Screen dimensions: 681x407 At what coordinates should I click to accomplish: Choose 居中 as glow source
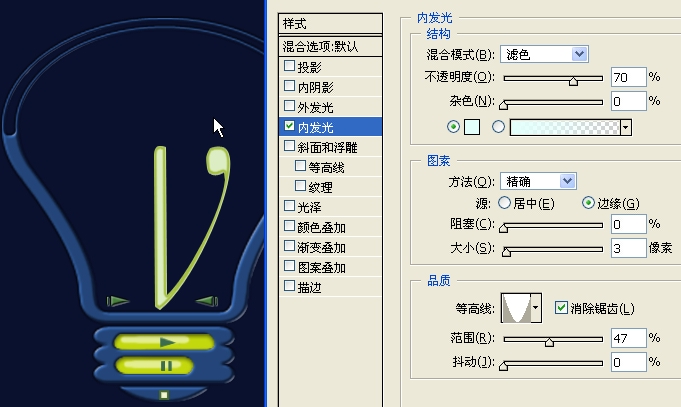coord(504,203)
